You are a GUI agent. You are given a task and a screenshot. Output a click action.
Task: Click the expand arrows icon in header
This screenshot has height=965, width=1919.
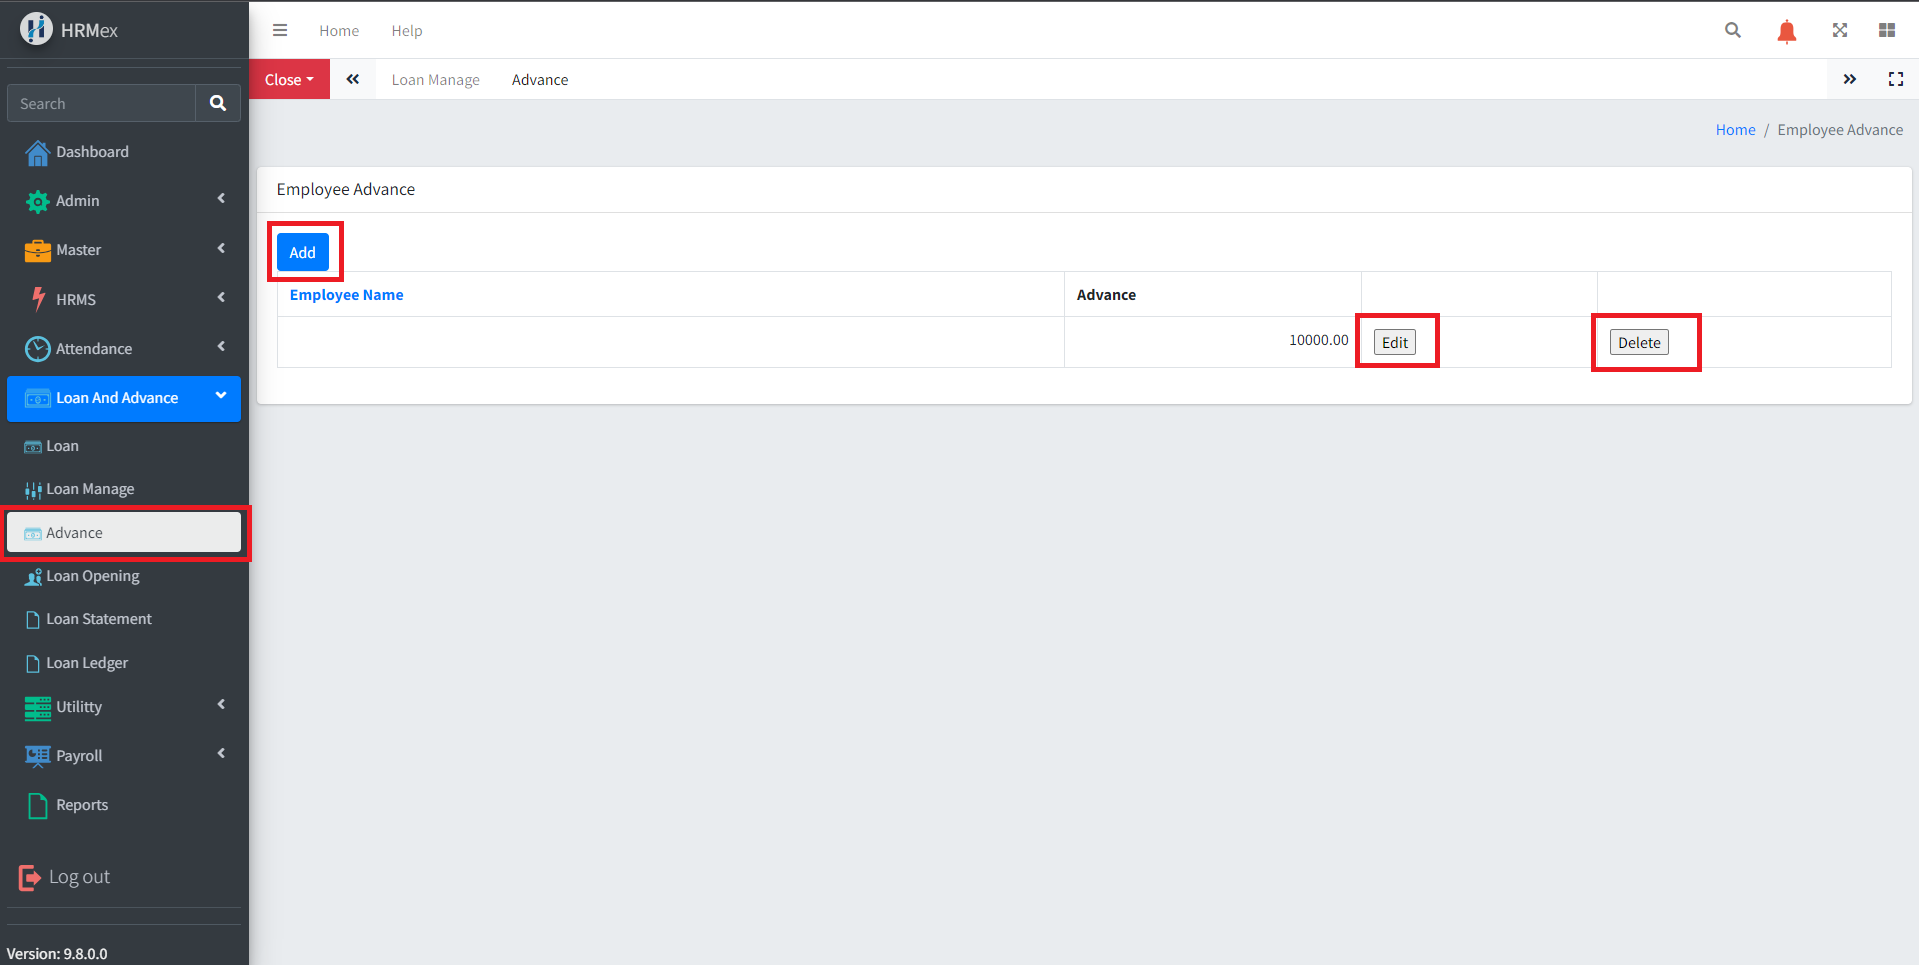pos(1839,30)
